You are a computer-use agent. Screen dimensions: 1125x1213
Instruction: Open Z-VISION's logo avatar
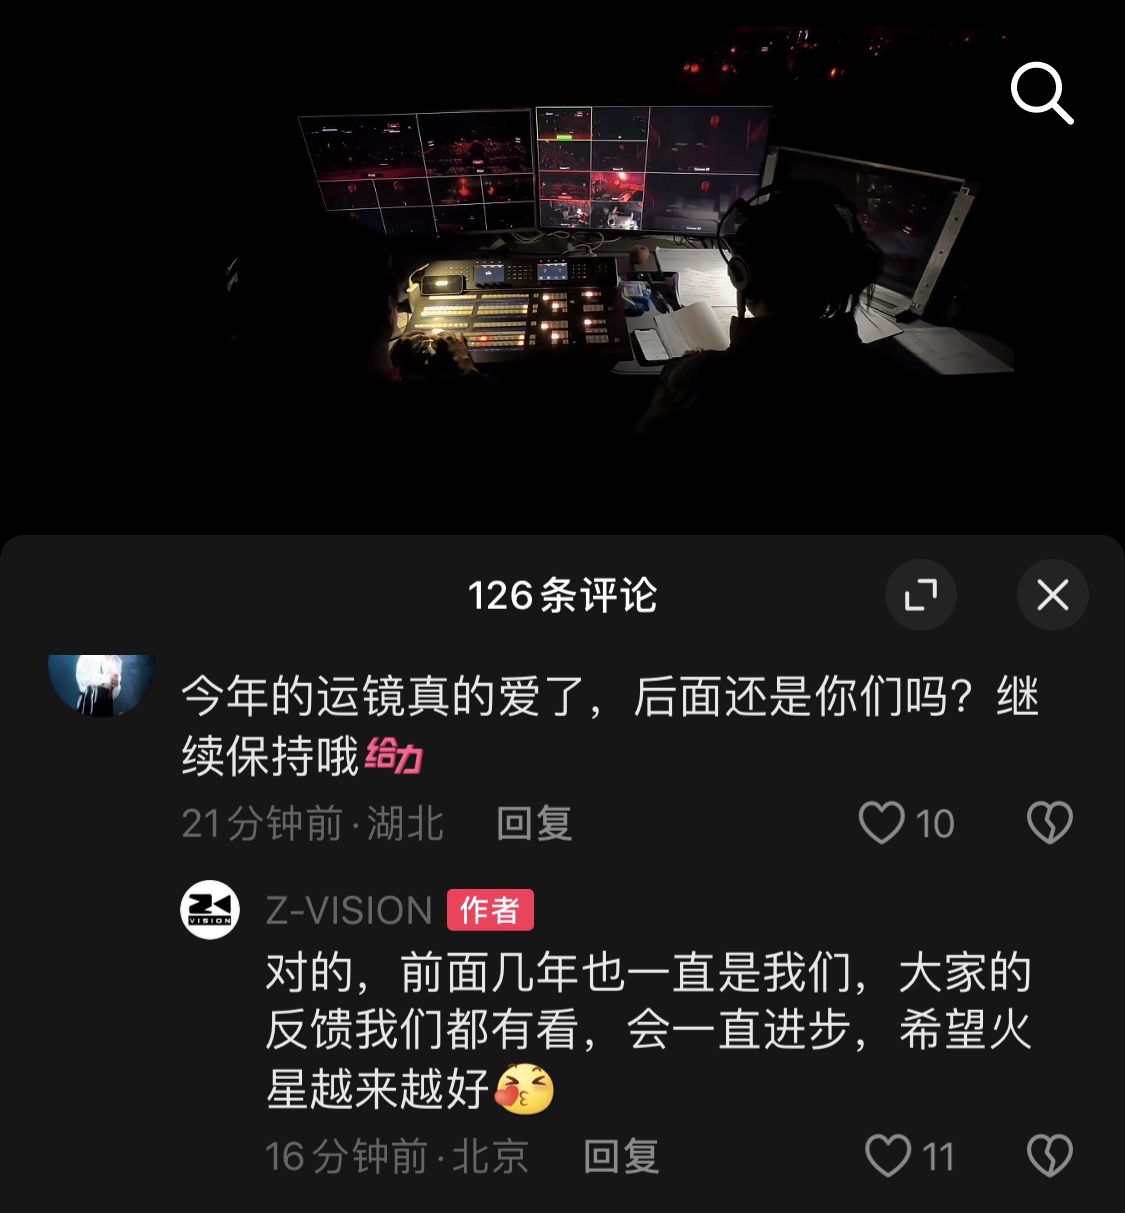point(210,910)
